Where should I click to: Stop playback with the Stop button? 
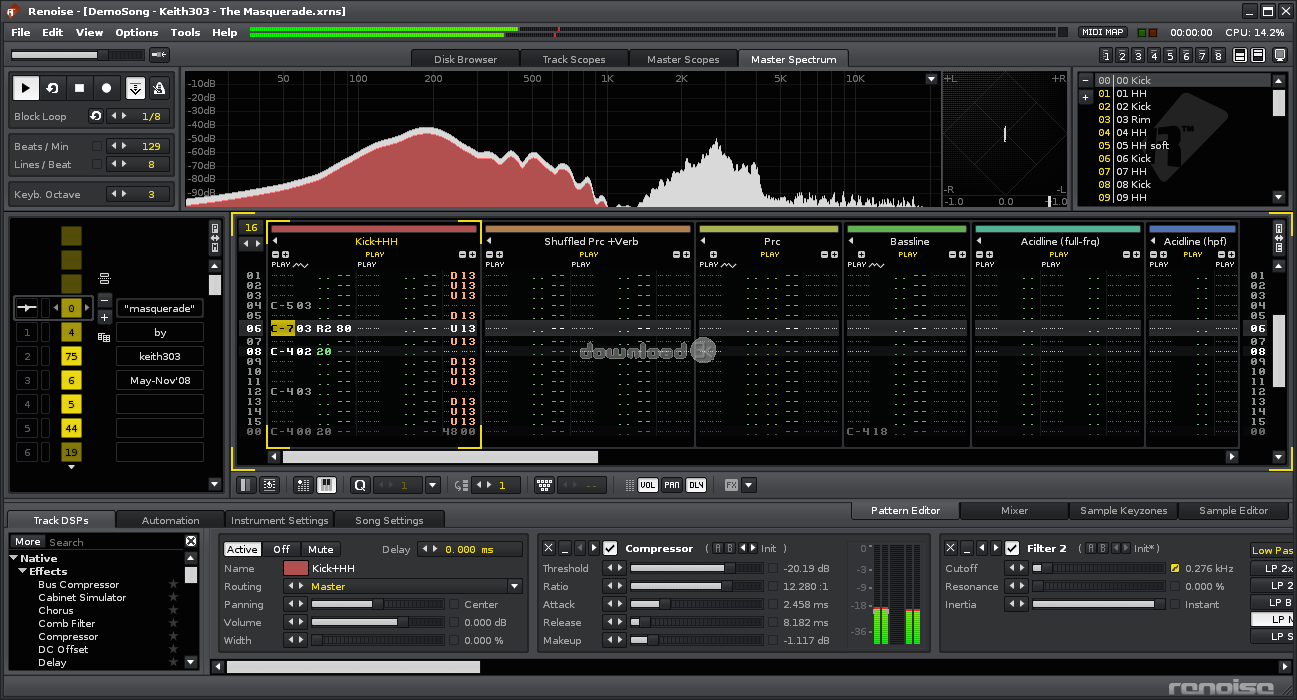pyautogui.click(x=80, y=88)
